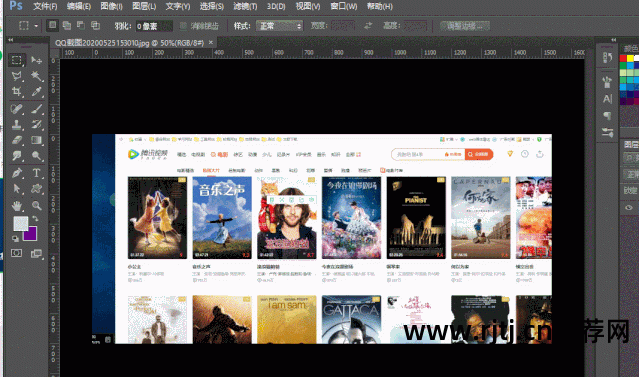
Task: Open the Layer menu
Action: 144,7
